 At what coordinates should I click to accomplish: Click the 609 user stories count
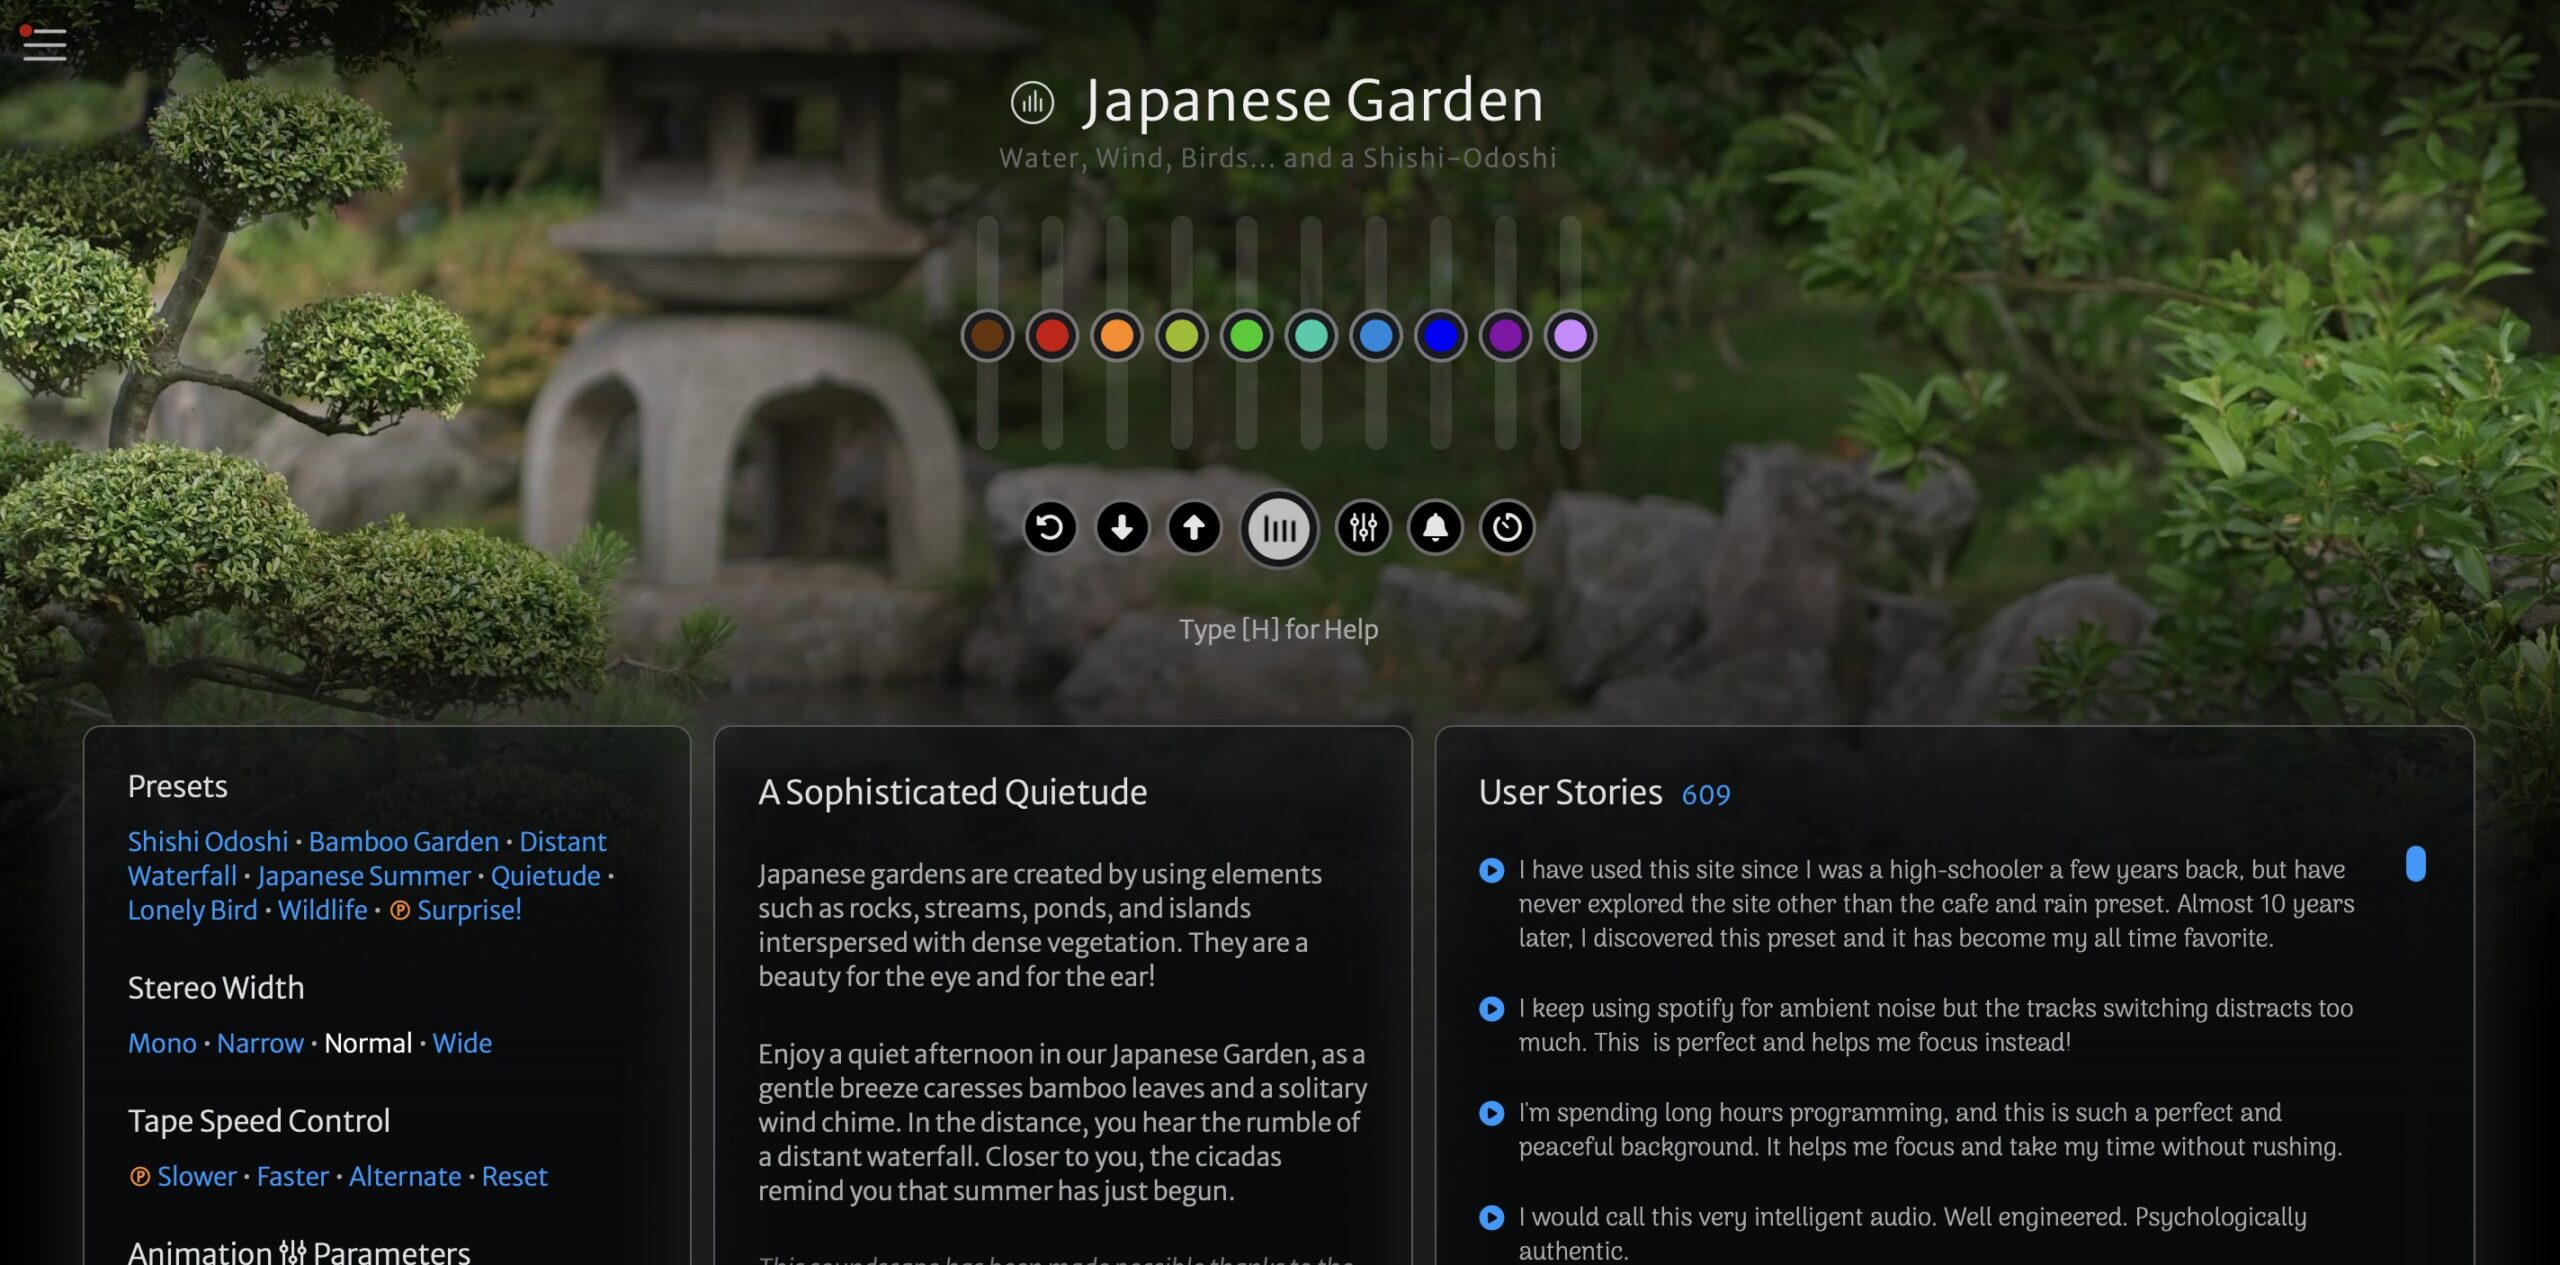tap(1706, 795)
